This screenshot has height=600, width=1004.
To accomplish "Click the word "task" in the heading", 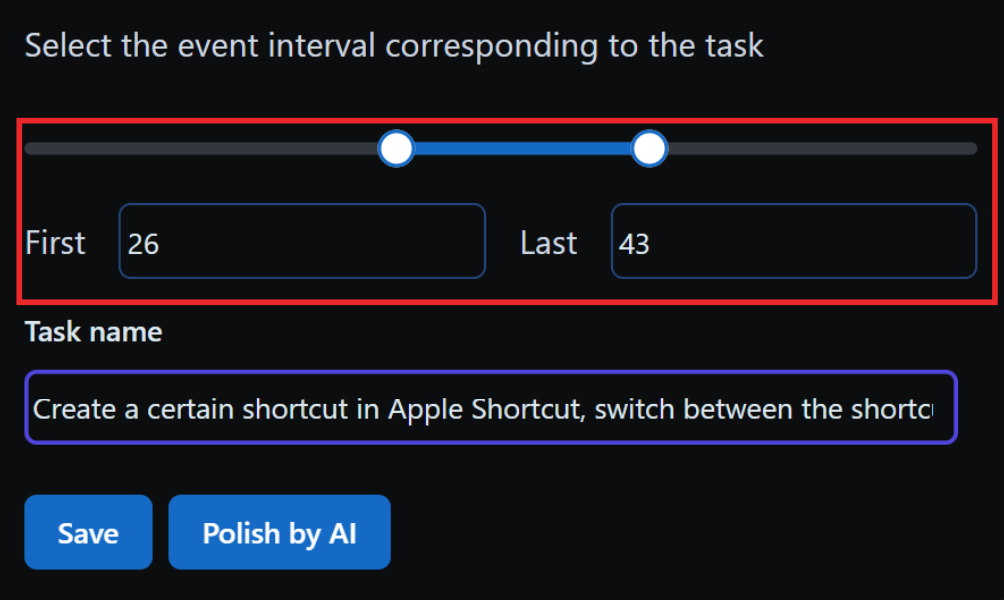I will pyautogui.click(x=731, y=46).
